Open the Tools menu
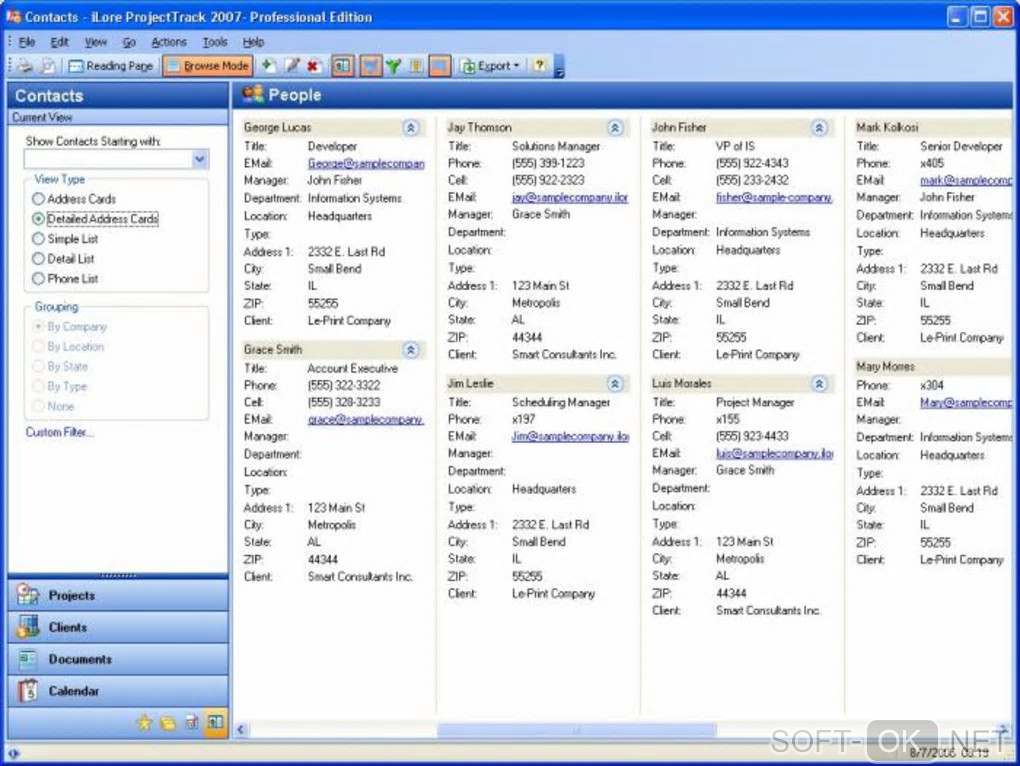The height and width of the screenshot is (766, 1020). (215, 42)
